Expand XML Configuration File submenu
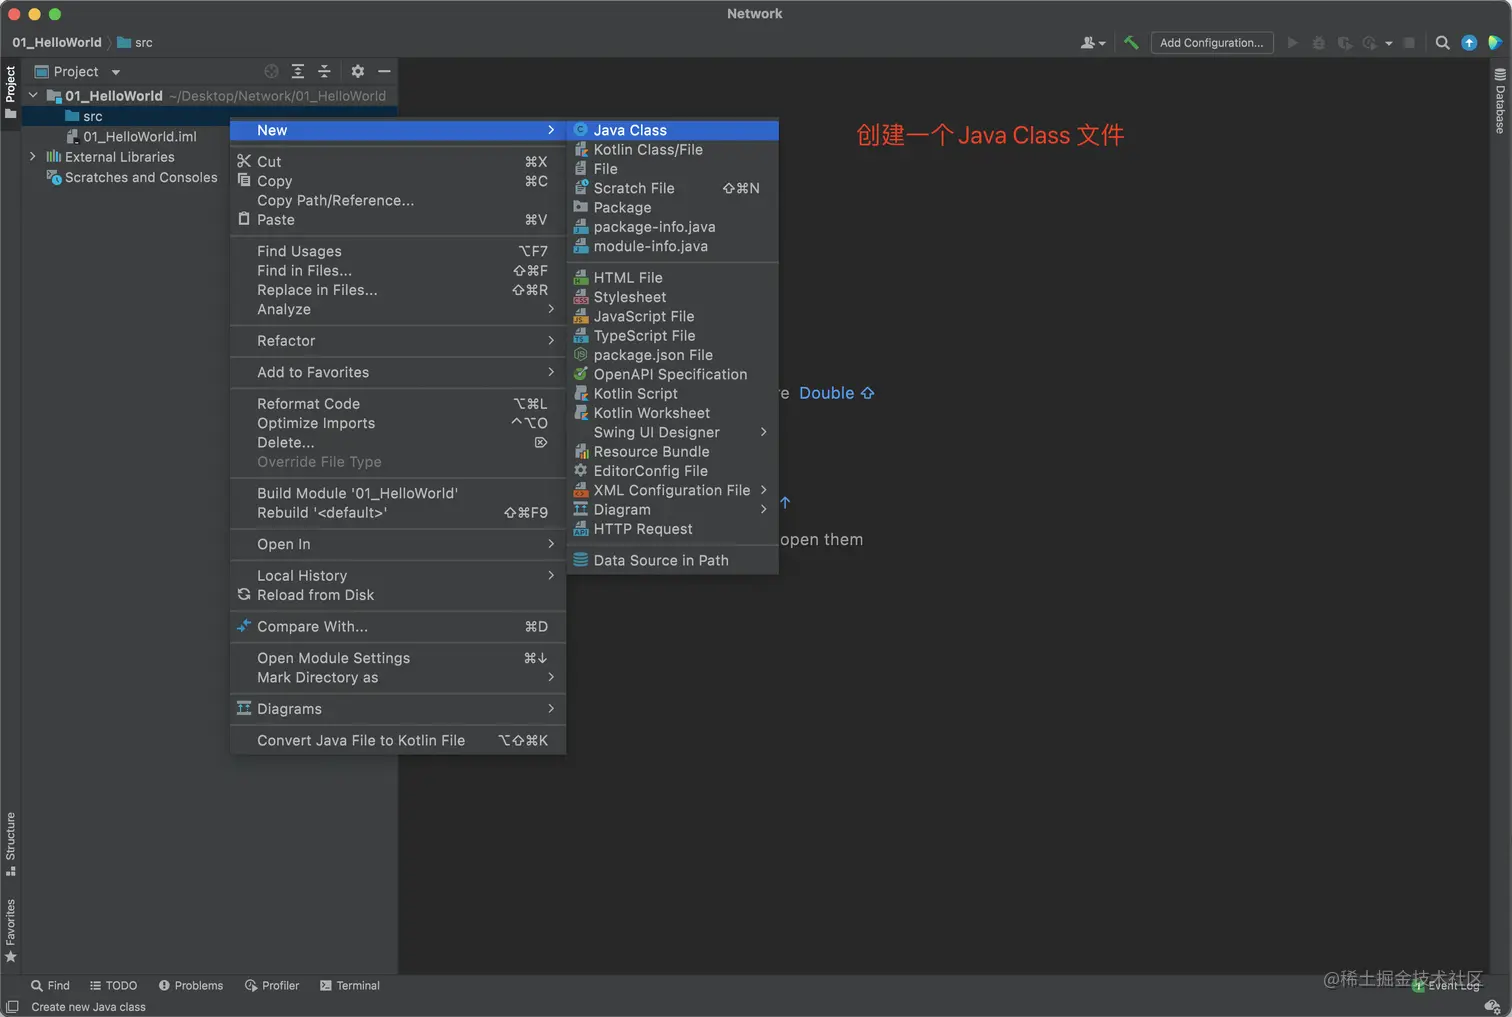 pos(673,490)
